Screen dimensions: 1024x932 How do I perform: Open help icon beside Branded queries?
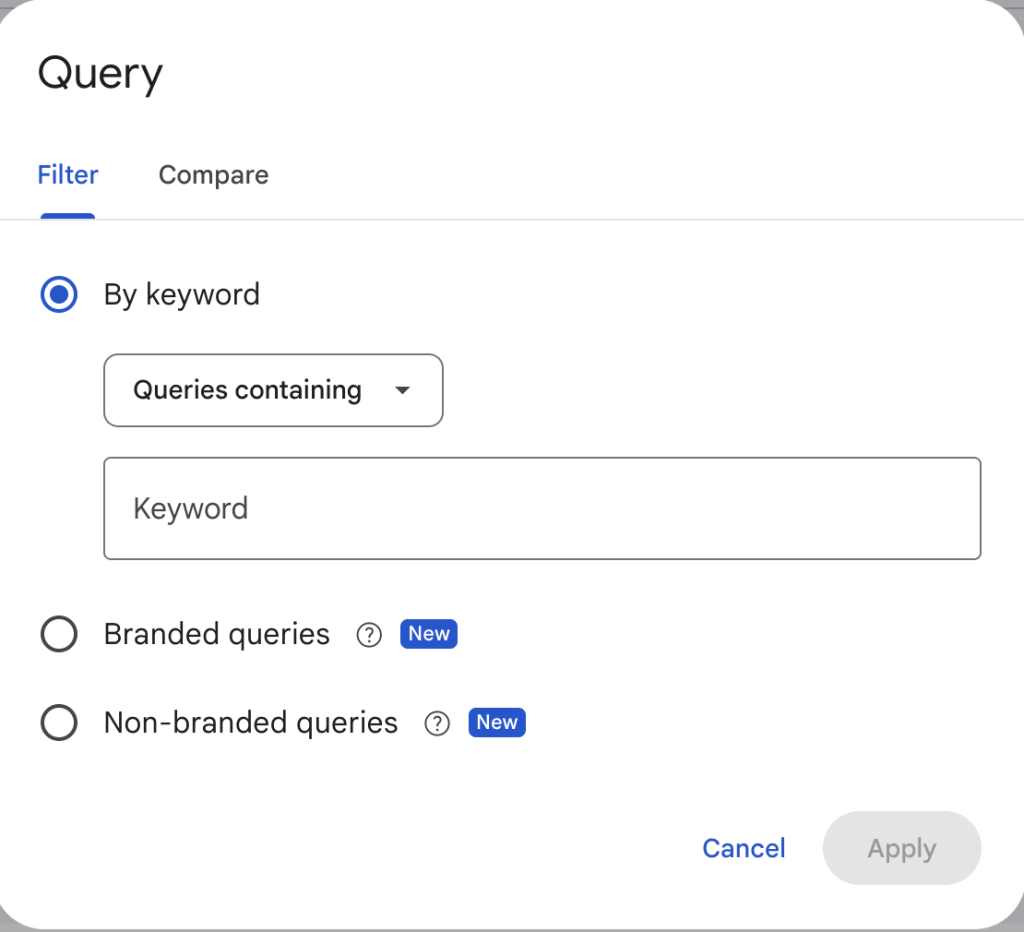(x=369, y=635)
